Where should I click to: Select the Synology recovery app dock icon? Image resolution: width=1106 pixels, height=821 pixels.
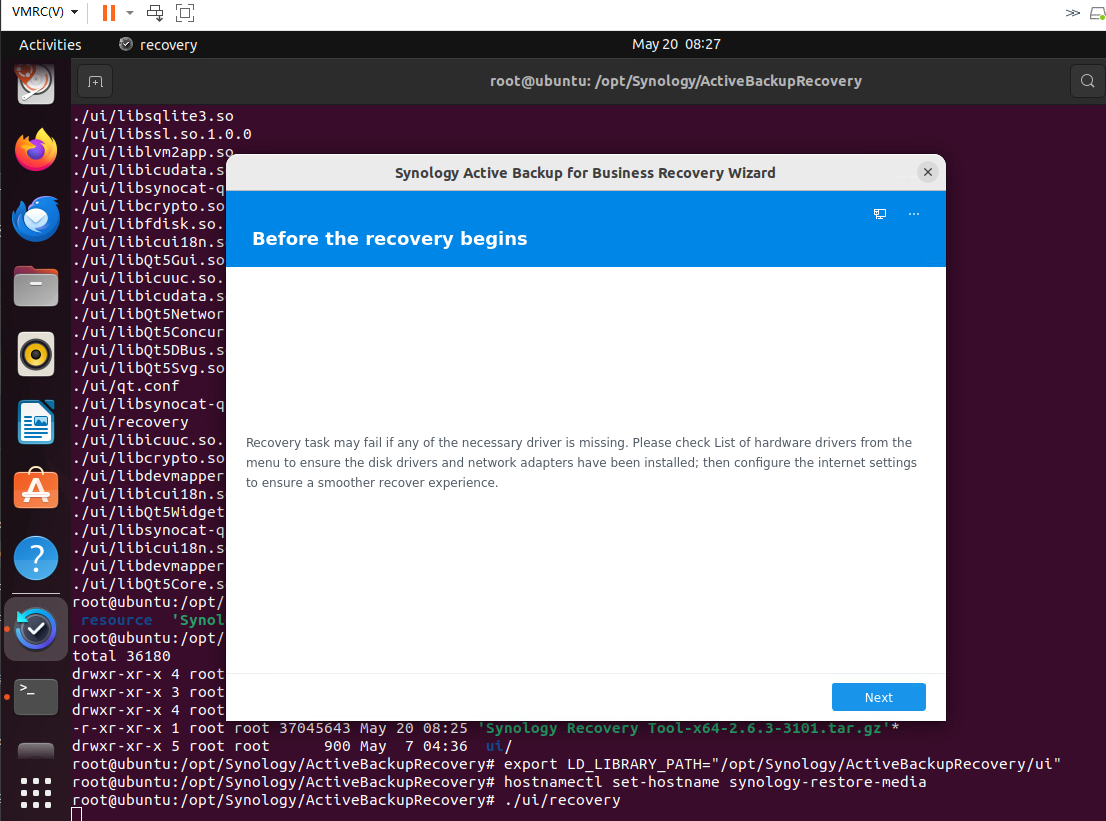point(35,629)
